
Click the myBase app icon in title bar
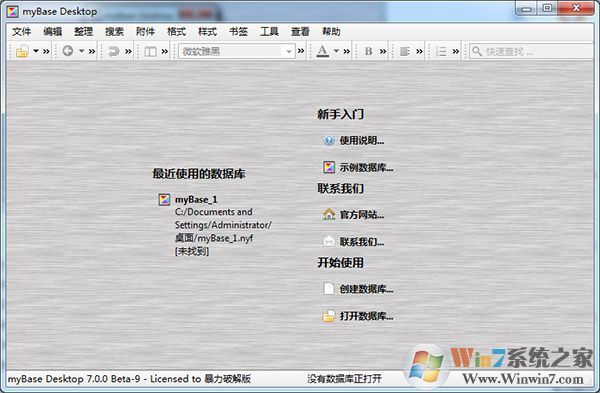tap(12, 11)
